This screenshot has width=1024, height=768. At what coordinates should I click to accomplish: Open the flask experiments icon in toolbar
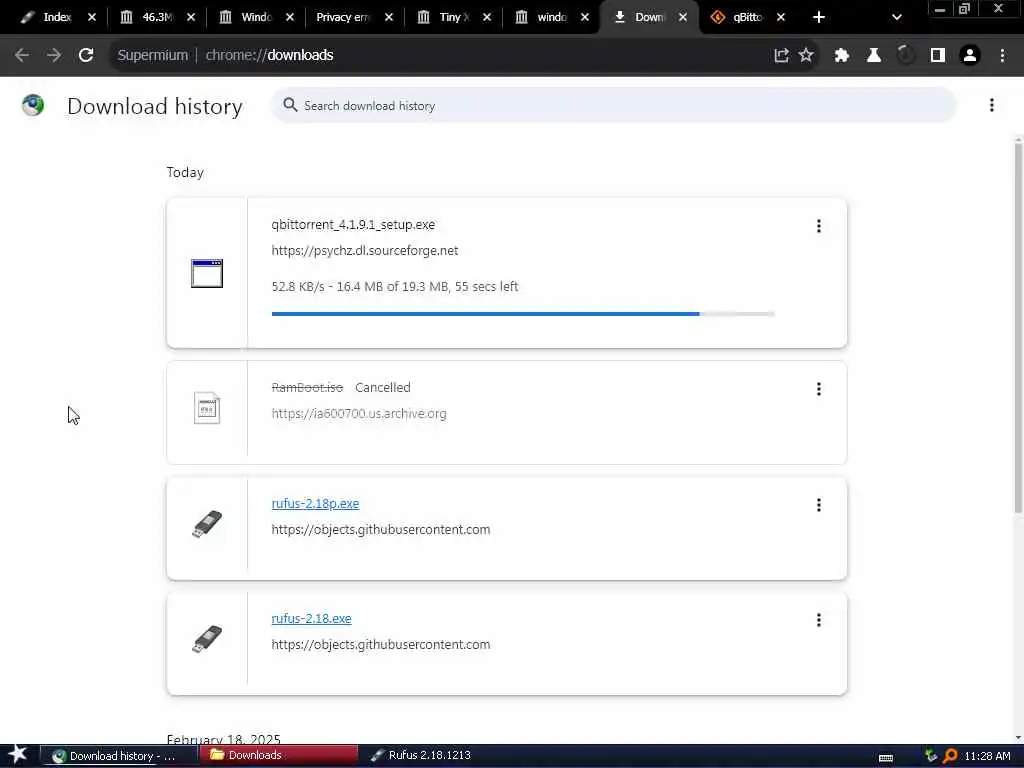click(873, 56)
